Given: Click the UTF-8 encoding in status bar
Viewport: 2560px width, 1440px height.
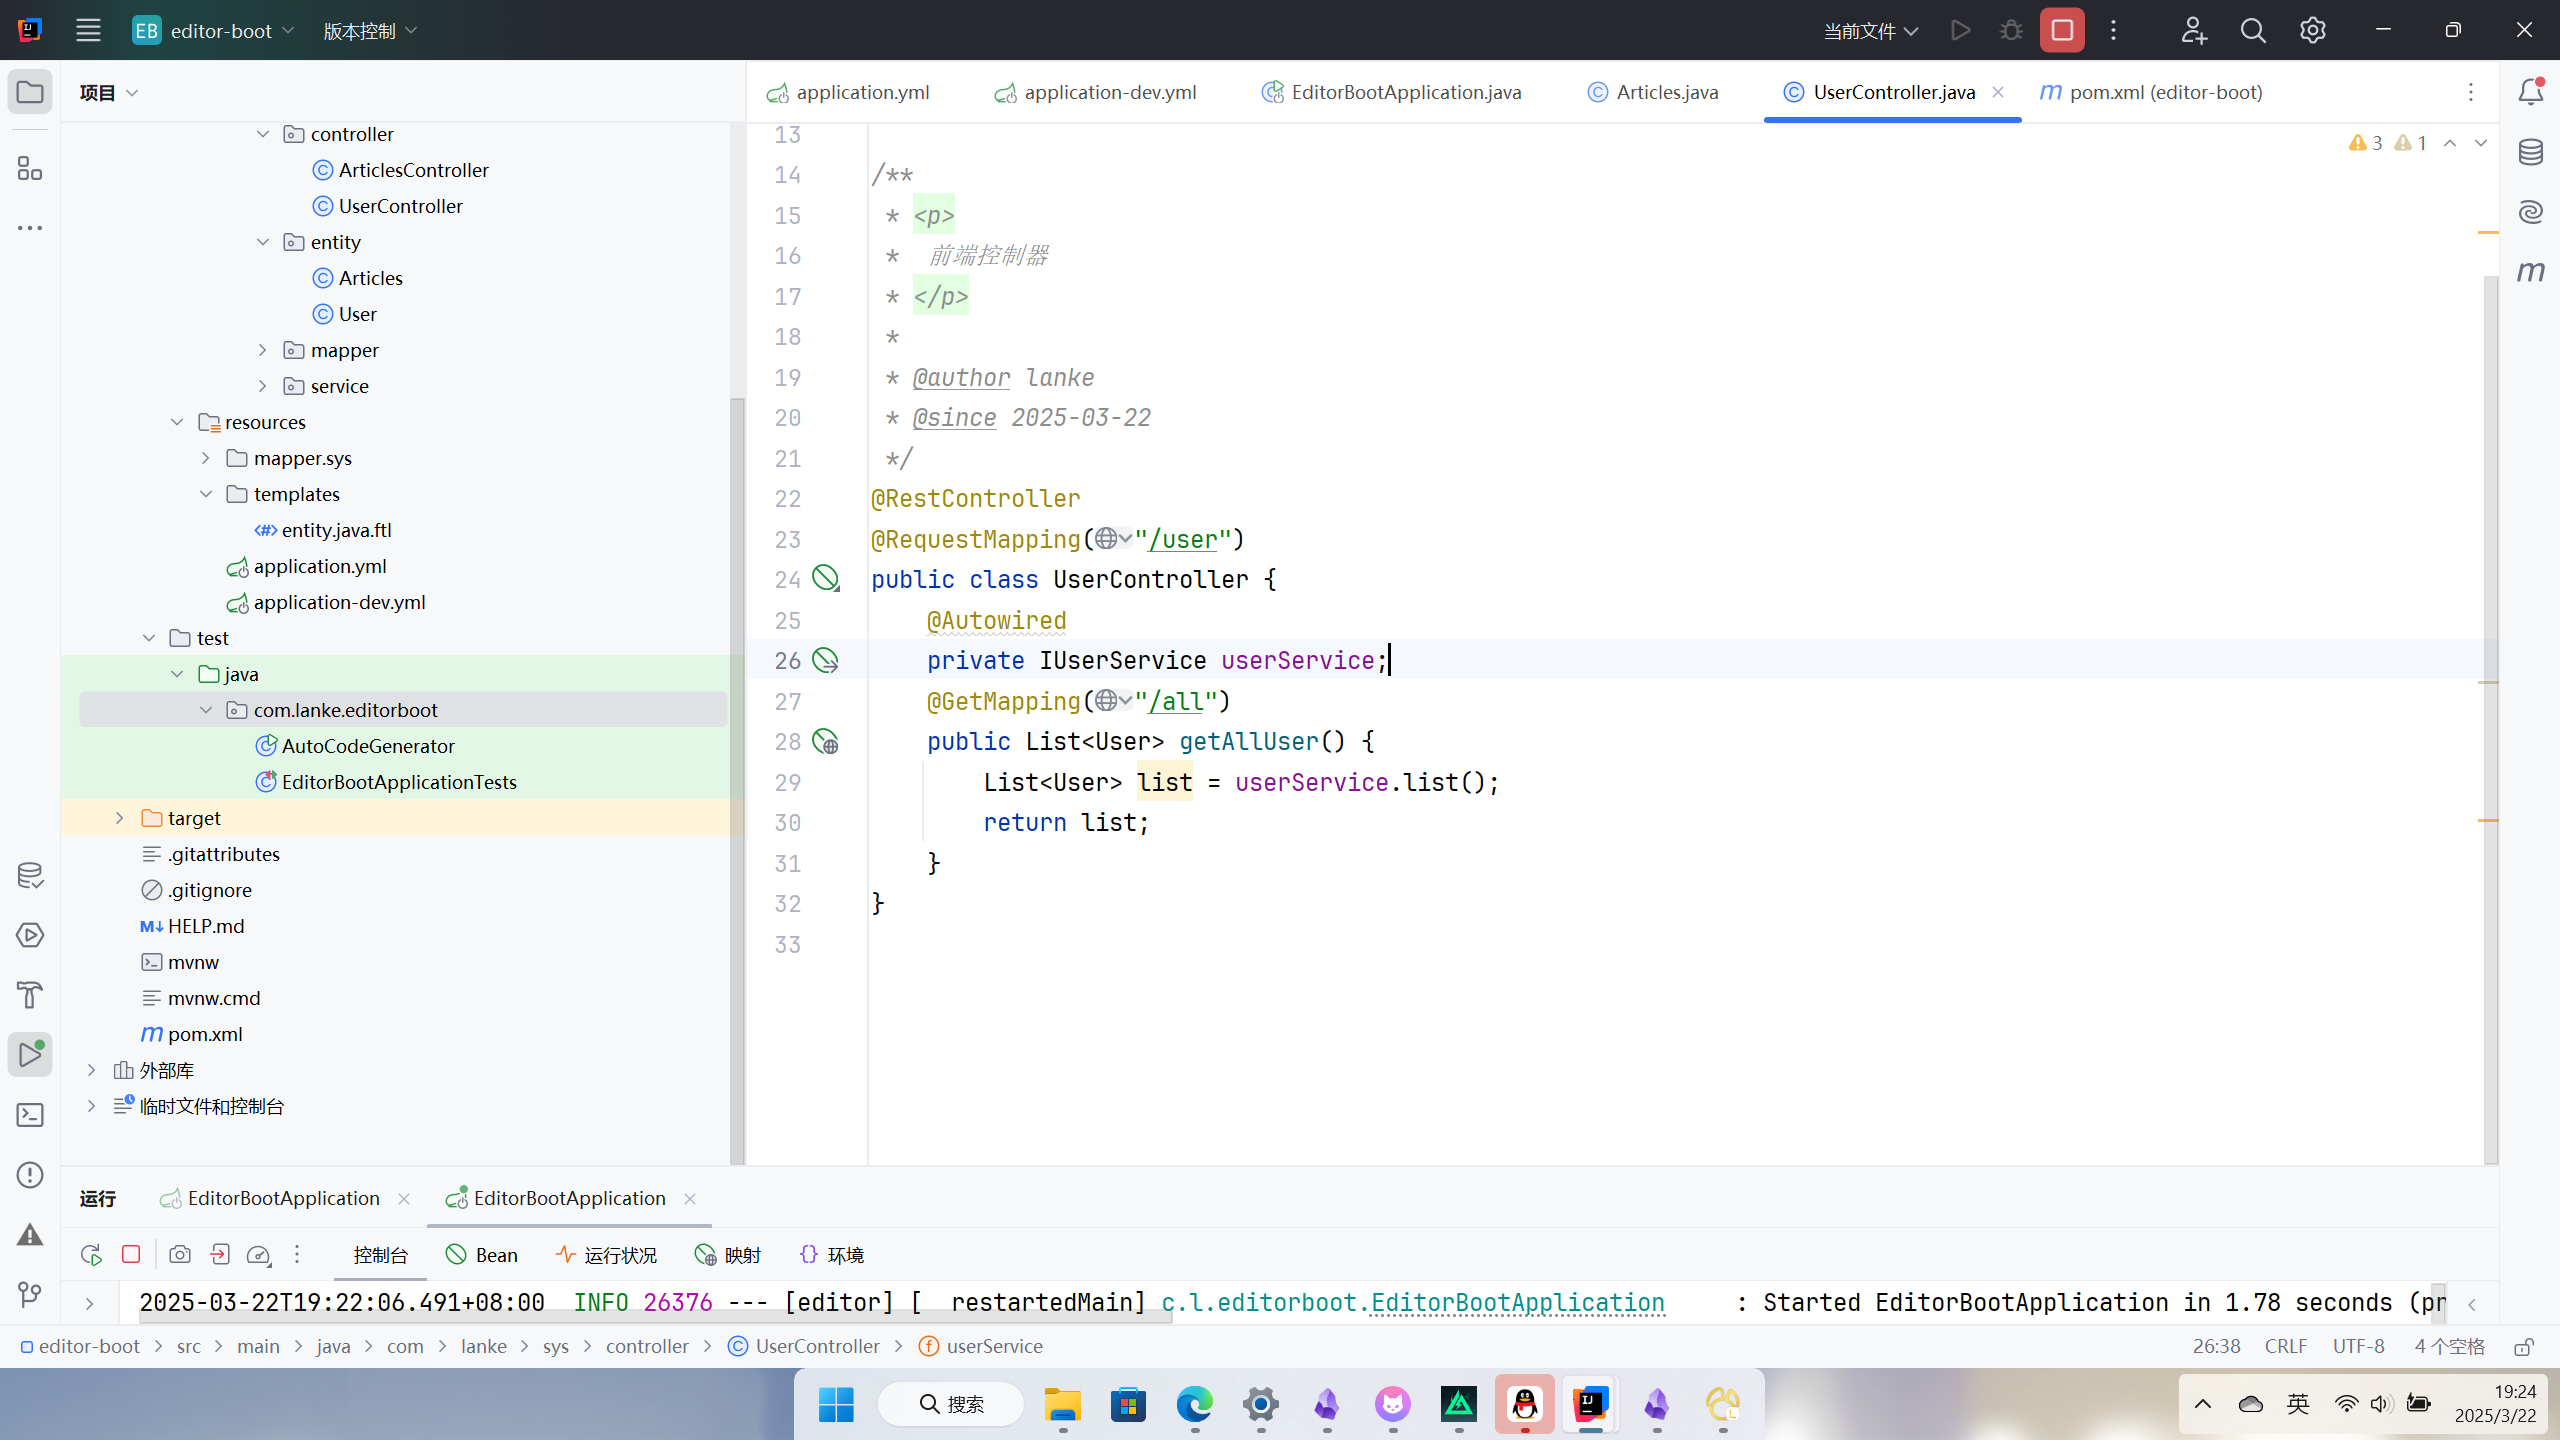Looking at the screenshot, I should coord(2358,1347).
